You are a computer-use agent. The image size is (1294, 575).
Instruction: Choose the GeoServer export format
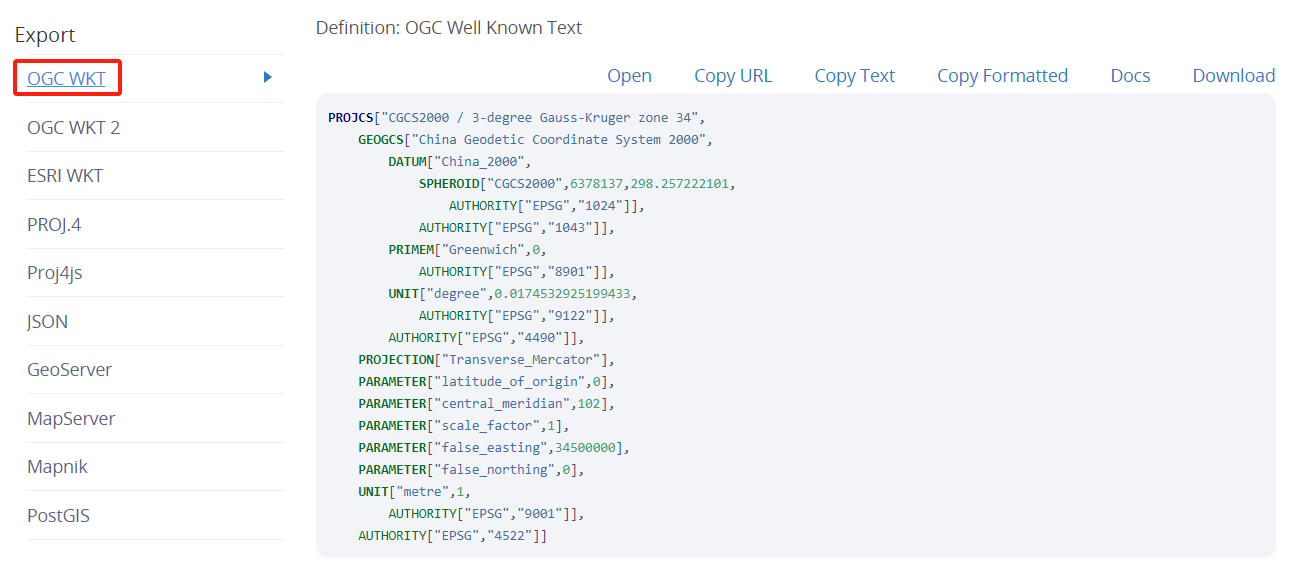click(x=69, y=370)
